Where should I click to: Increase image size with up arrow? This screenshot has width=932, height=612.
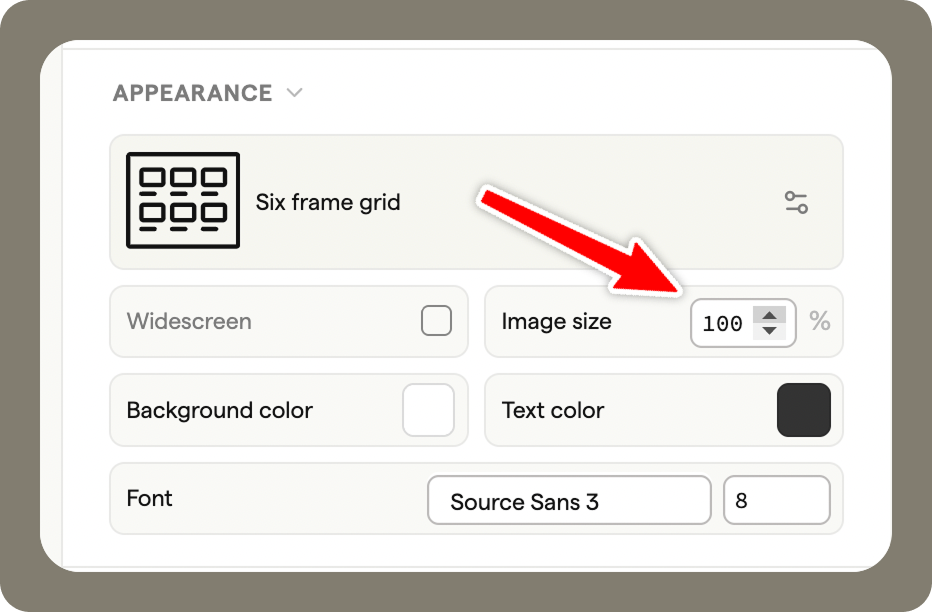click(x=769, y=315)
